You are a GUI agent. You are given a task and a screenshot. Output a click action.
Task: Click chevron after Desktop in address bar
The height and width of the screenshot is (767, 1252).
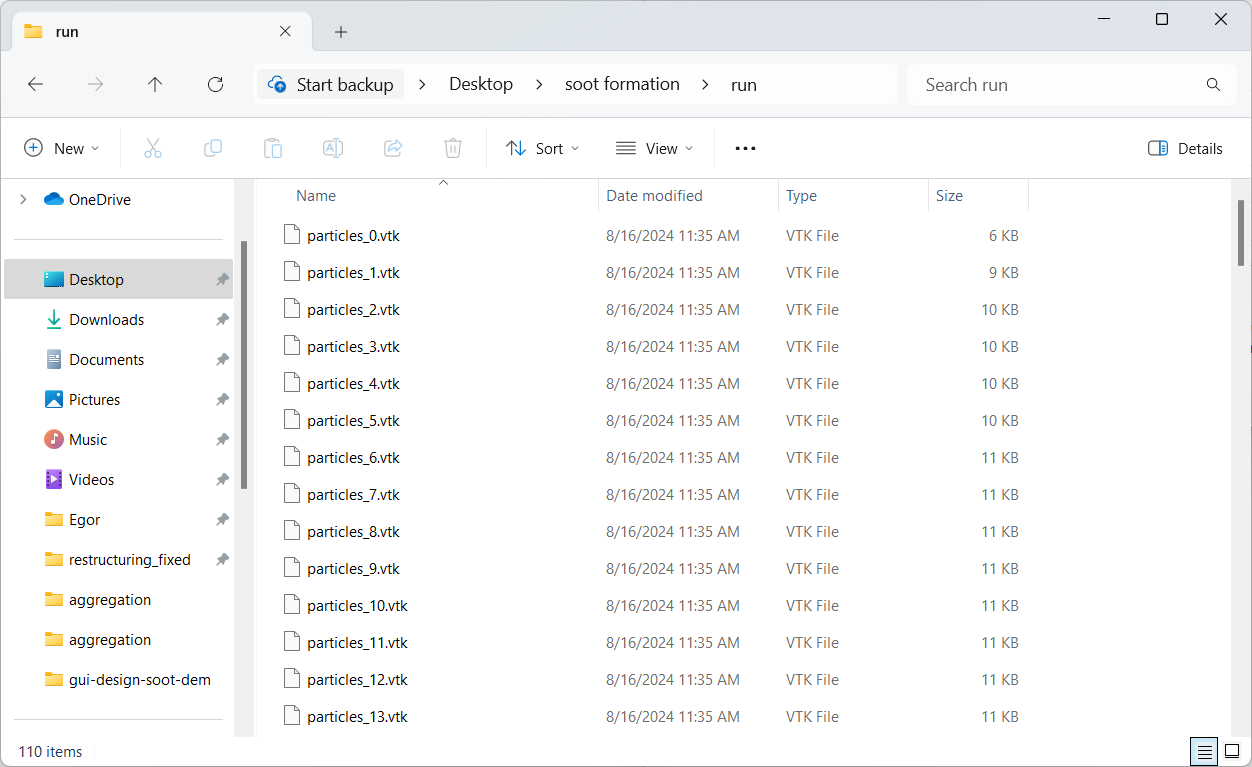pyautogui.click(x=540, y=85)
